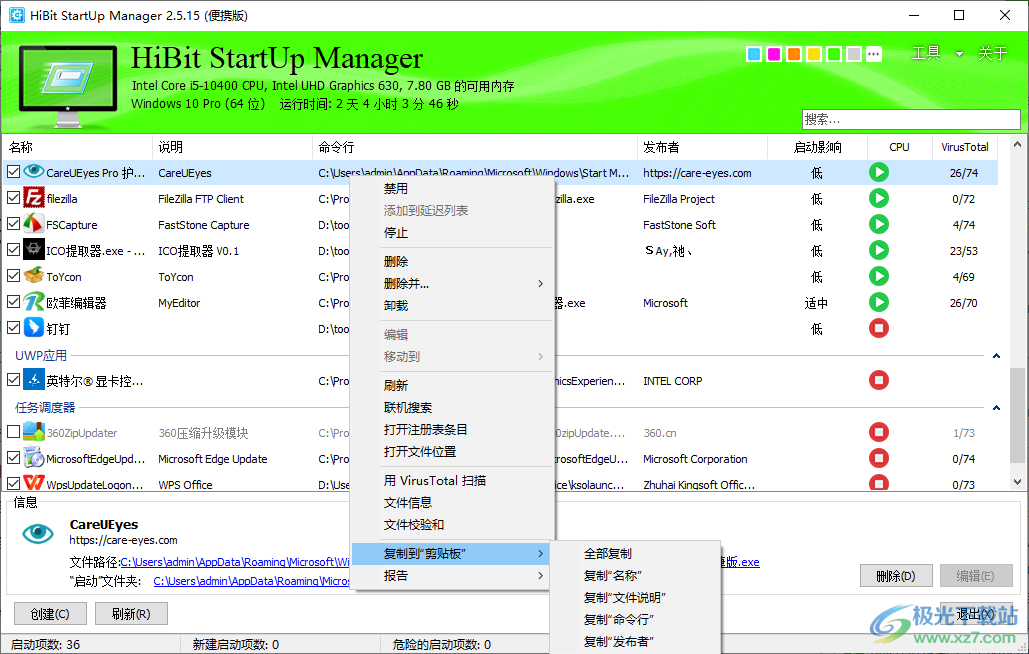The width and height of the screenshot is (1029, 654).
Task: Click the 钉钉 blue icon
Action: point(33,327)
